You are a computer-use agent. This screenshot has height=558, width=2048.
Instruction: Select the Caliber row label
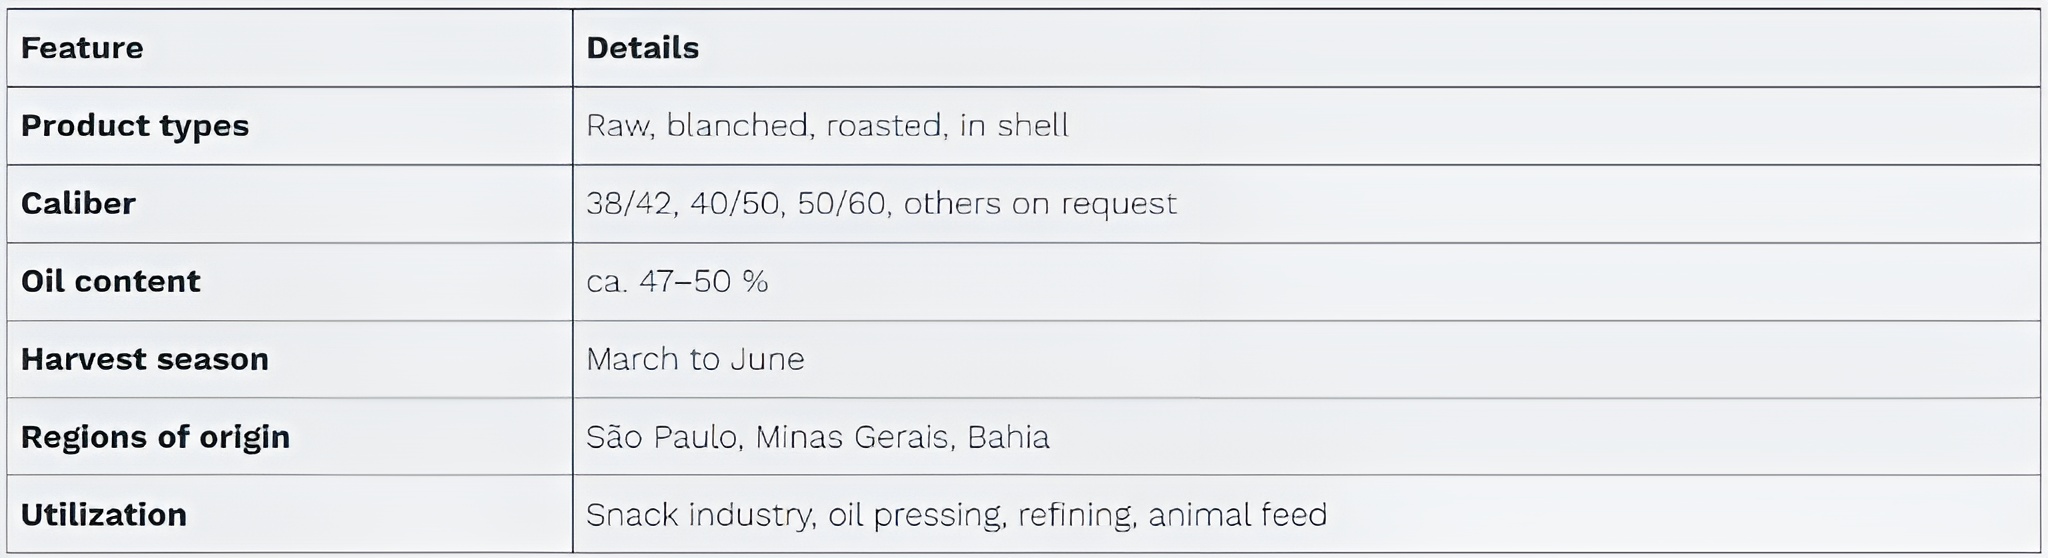tap(78, 204)
